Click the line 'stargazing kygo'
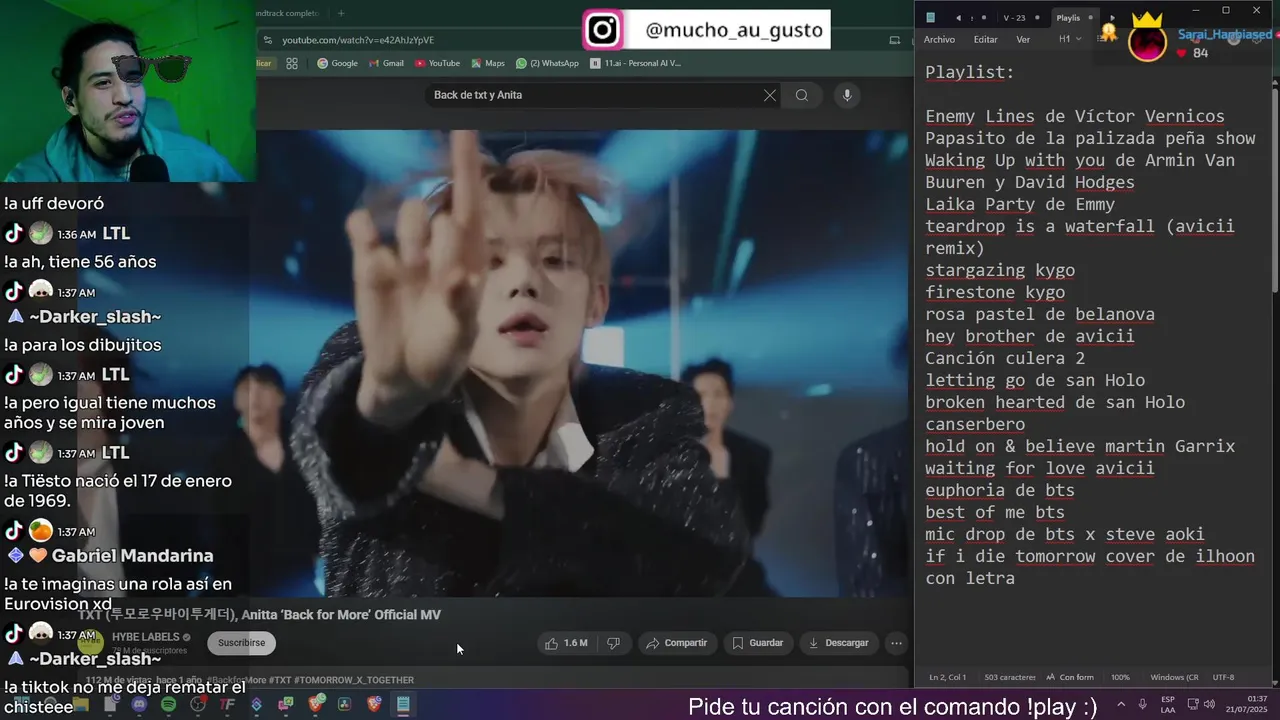Viewport: 1280px width, 720px height. point(1000,270)
